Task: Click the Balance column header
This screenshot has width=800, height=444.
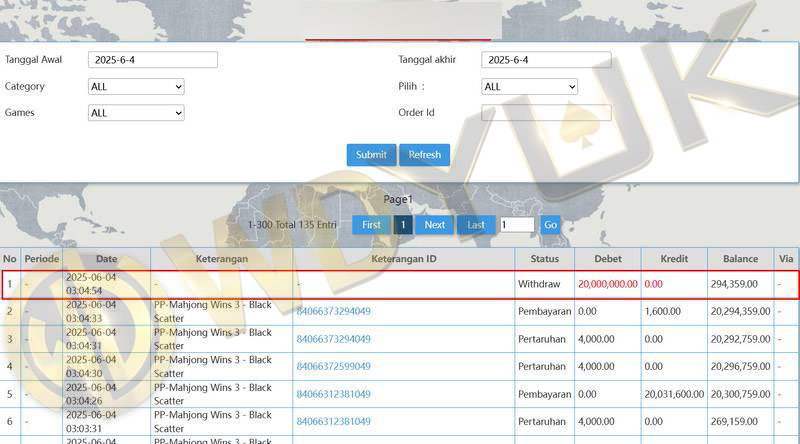Action: pyautogui.click(x=740, y=259)
